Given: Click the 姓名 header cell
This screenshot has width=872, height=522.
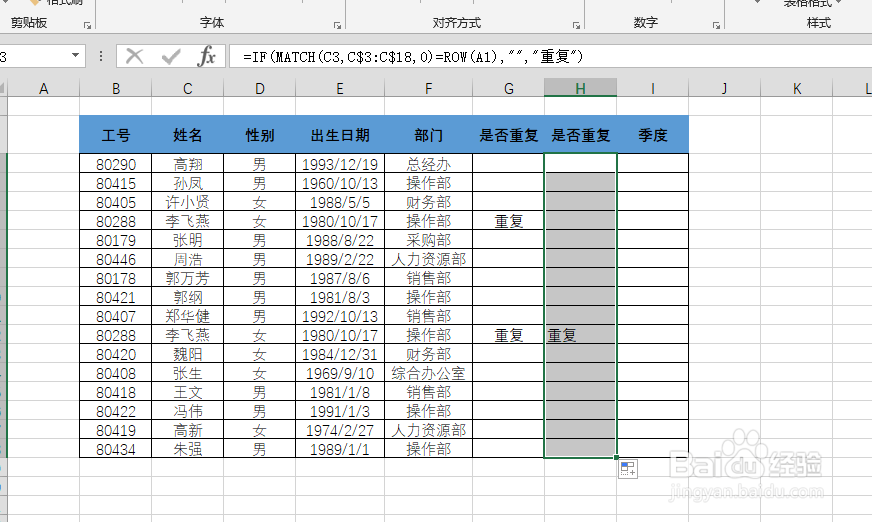Looking at the screenshot, I should point(187,135).
